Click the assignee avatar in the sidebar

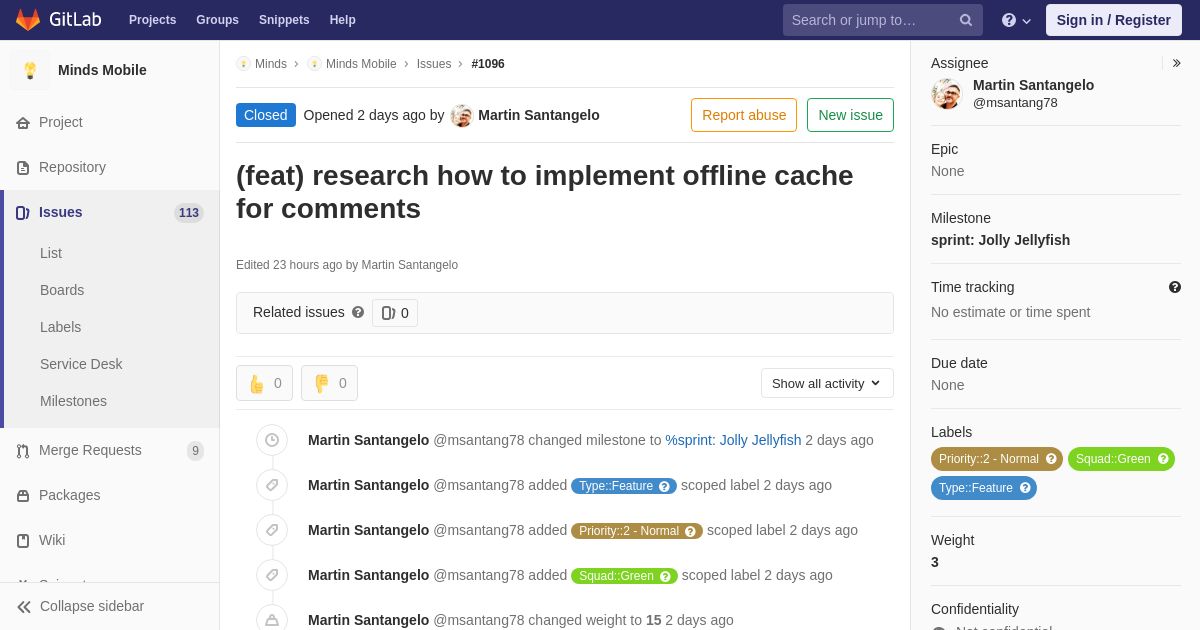pyautogui.click(x=946, y=94)
